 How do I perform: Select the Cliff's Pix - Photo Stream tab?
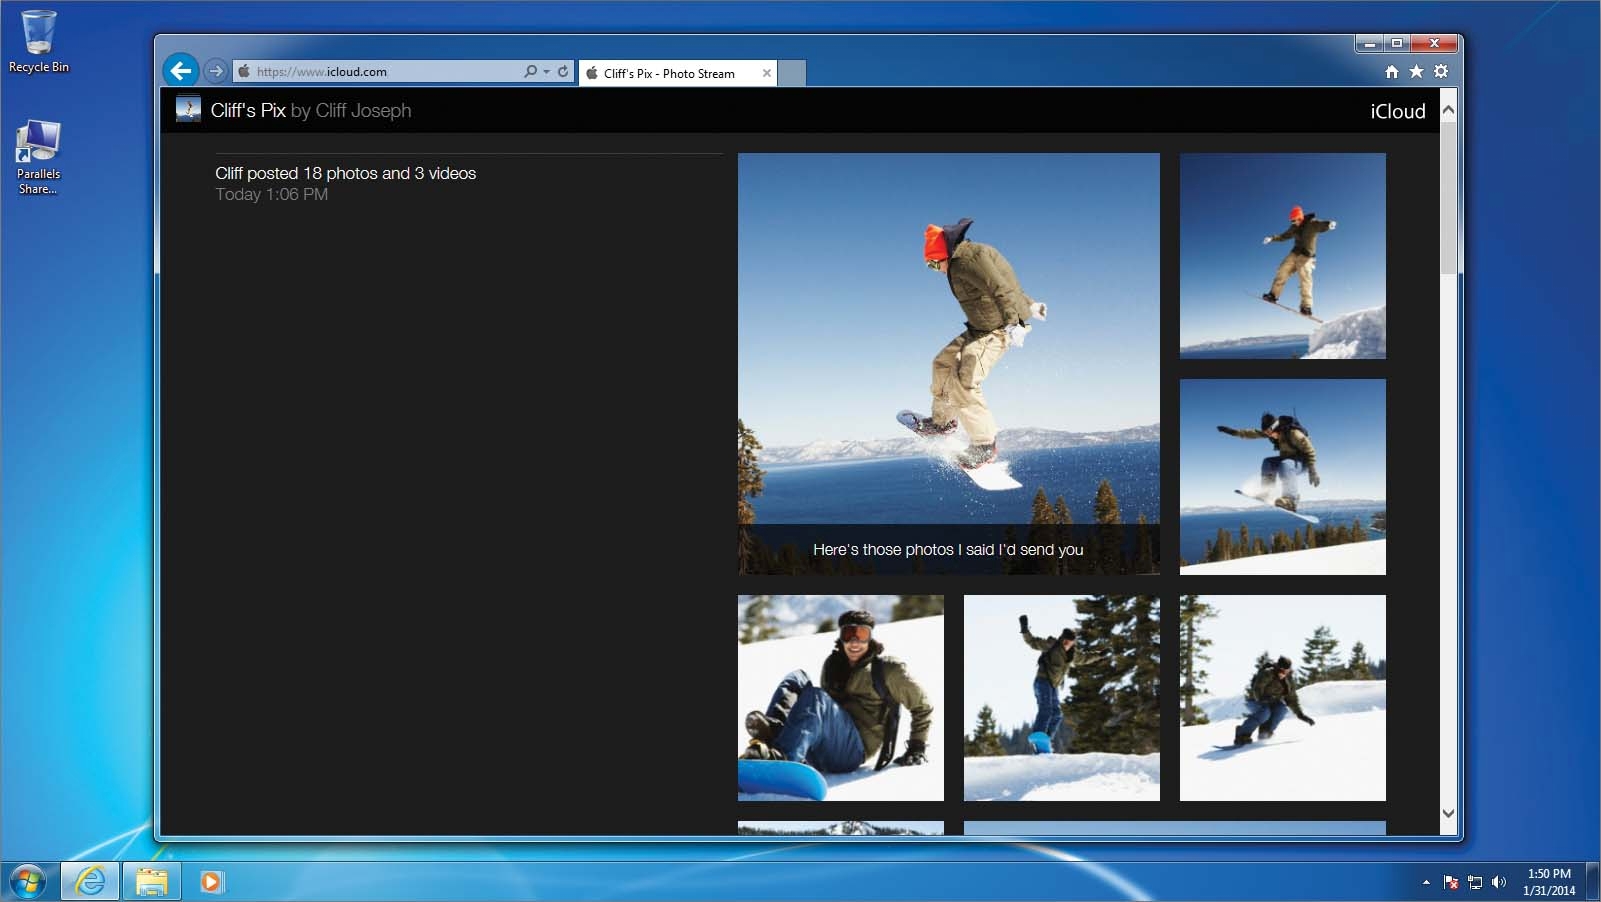[x=670, y=73]
